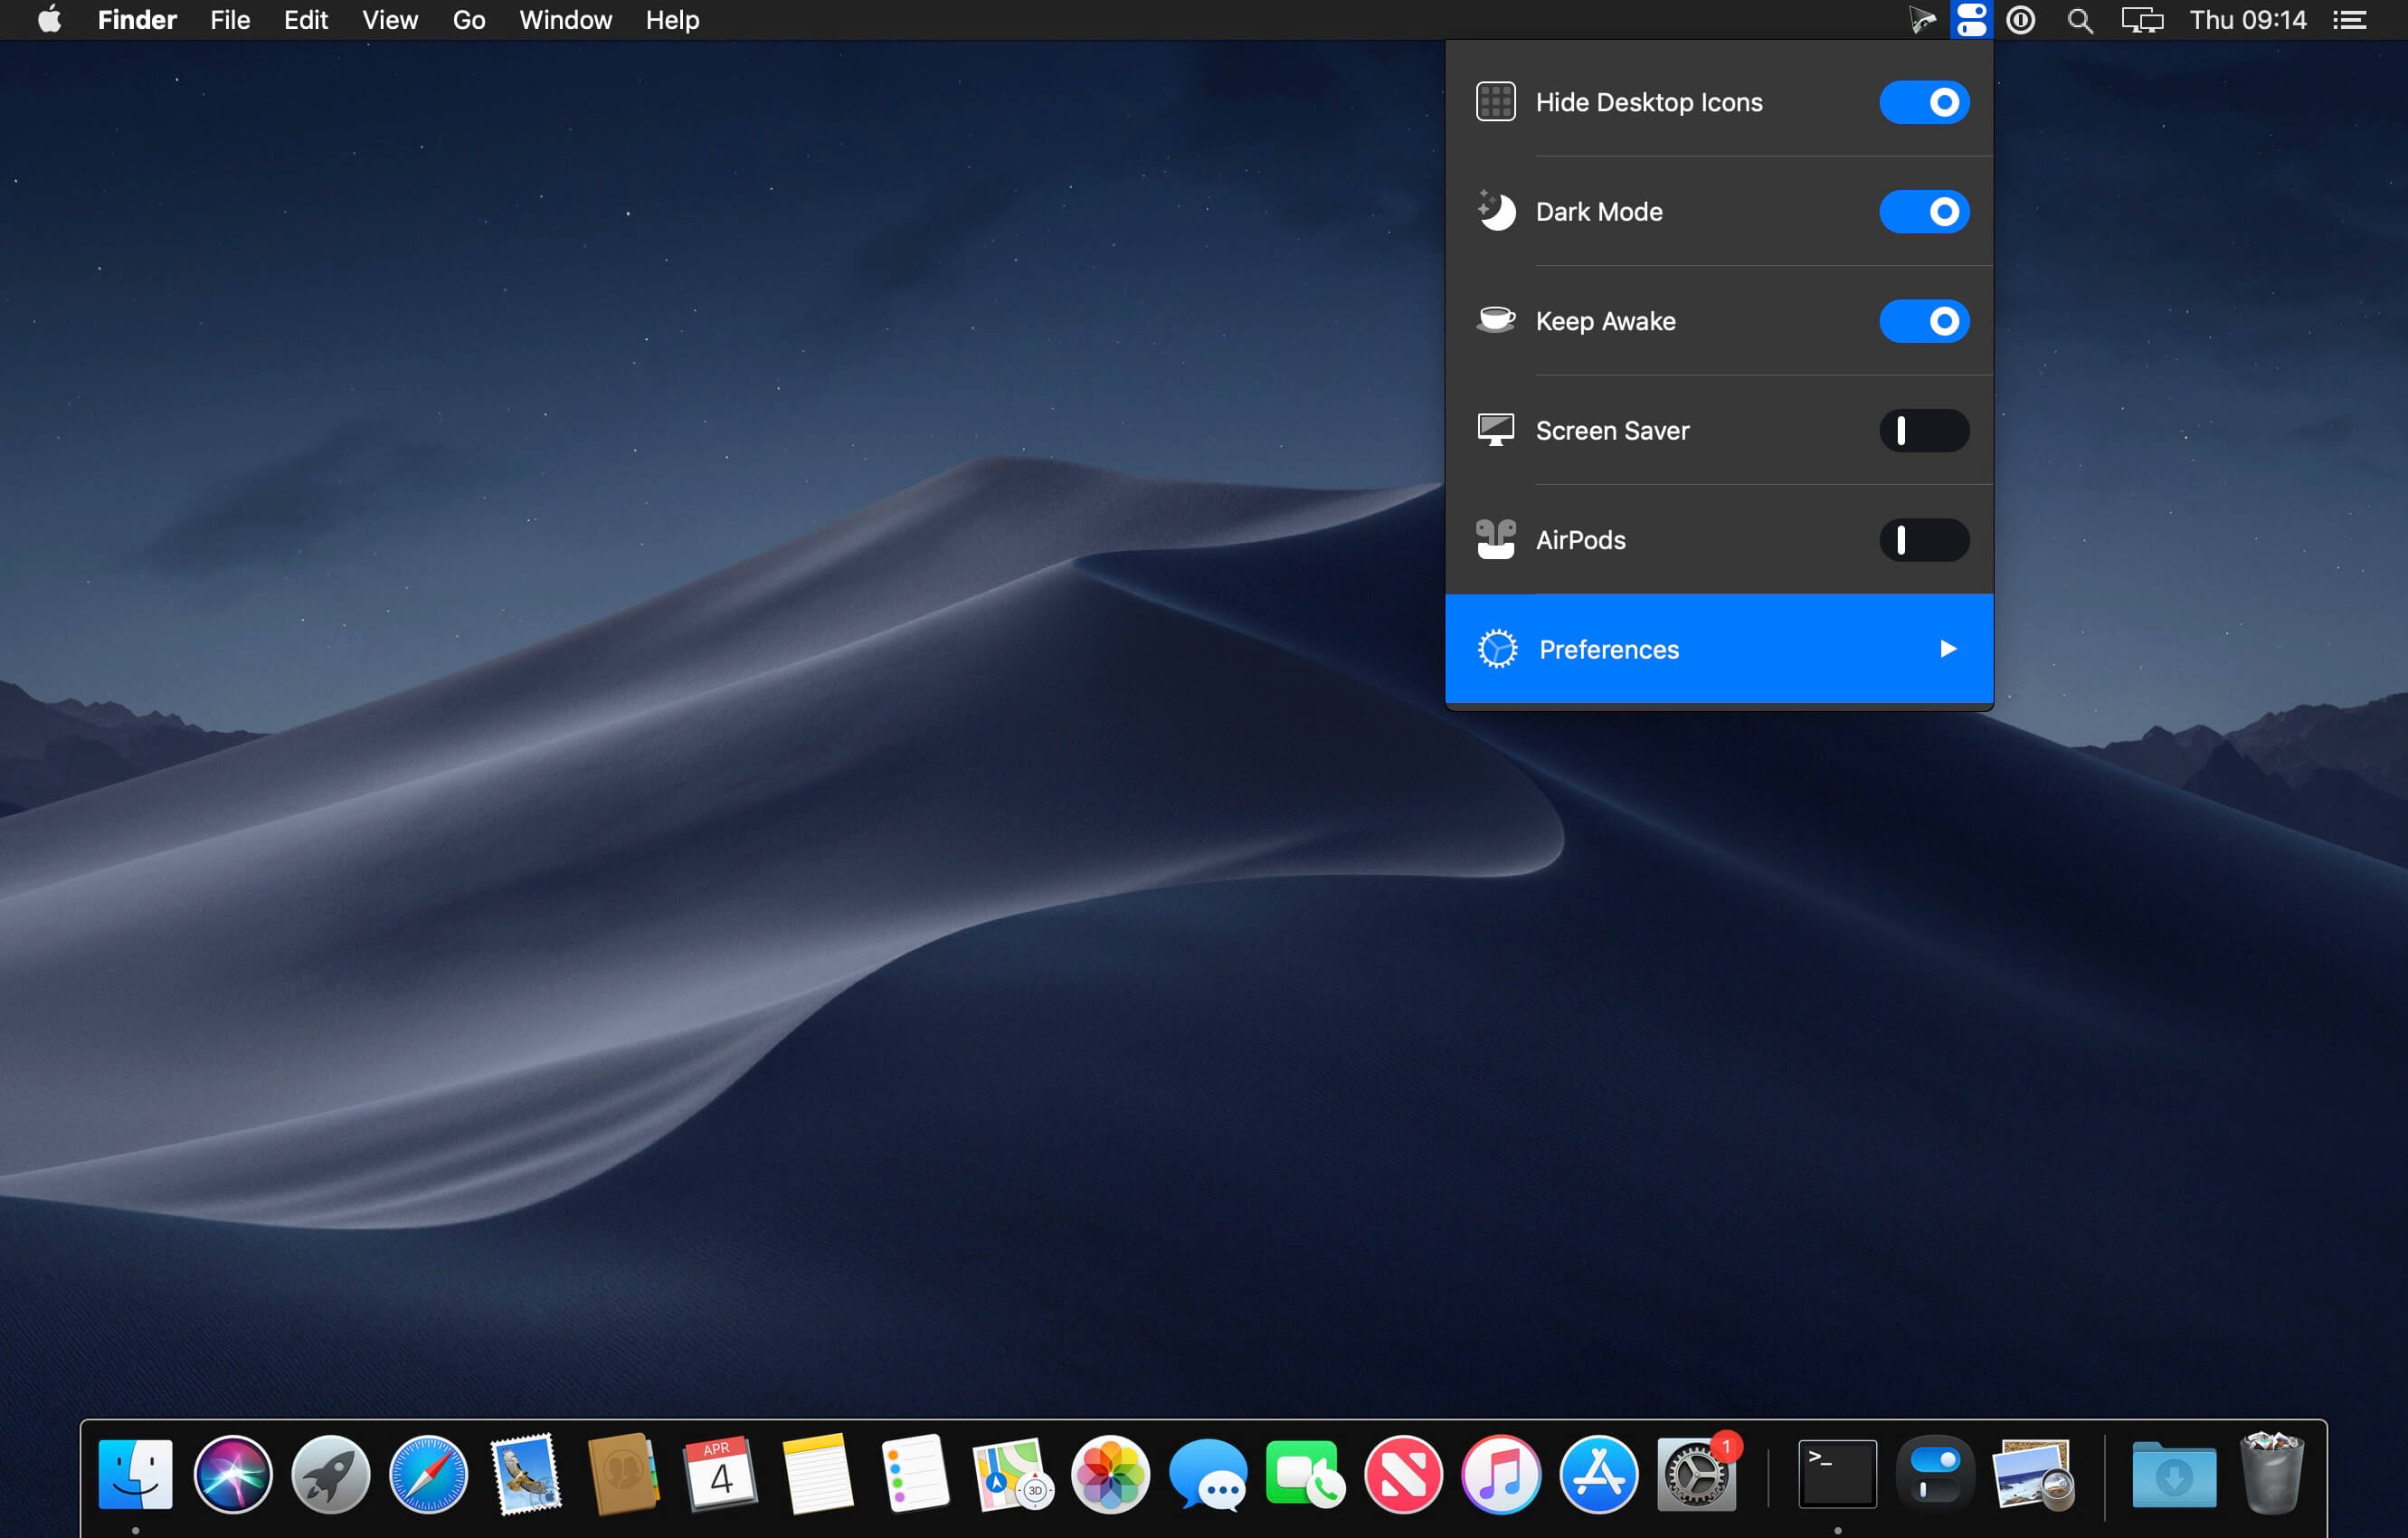
Task: Turn on the AirPods toggle
Action: coord(1923,540)
